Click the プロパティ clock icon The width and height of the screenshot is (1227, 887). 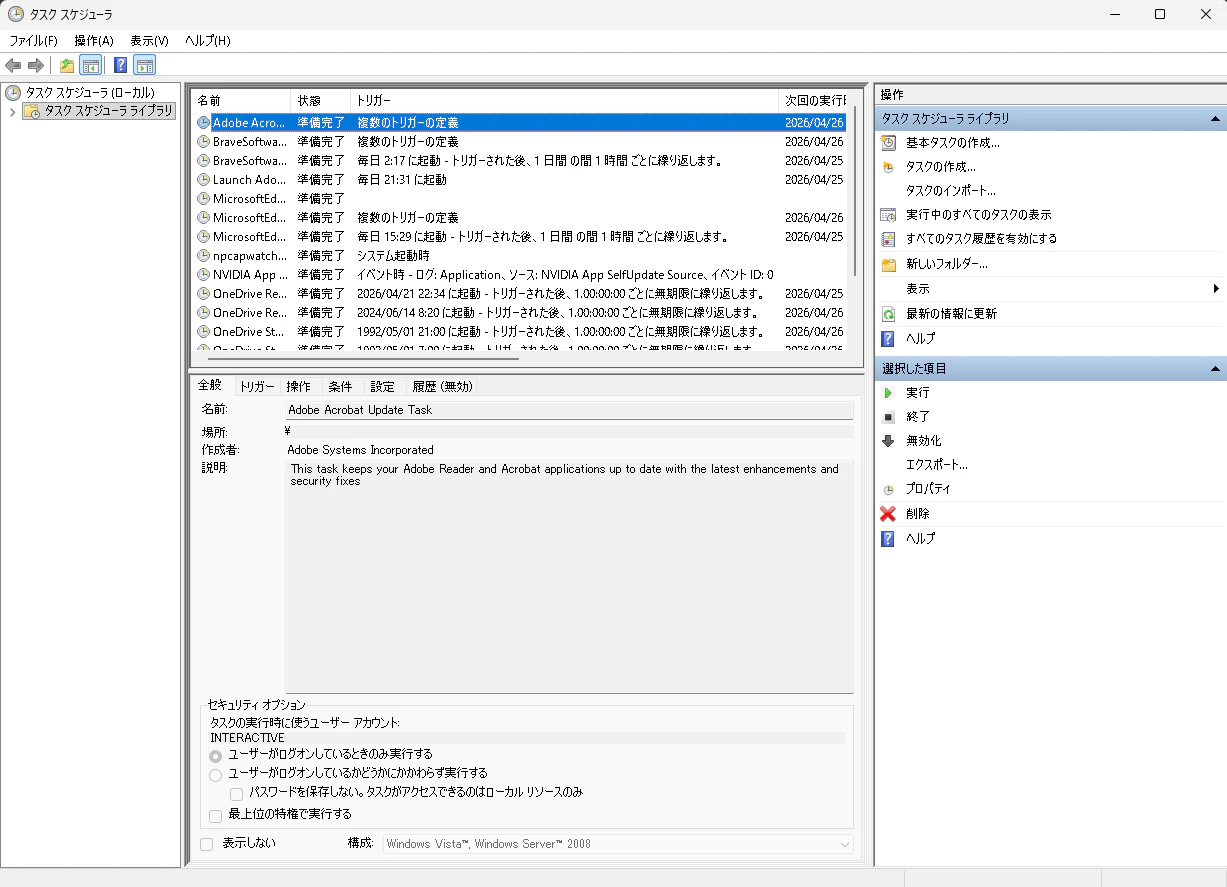tap(888, 490)
